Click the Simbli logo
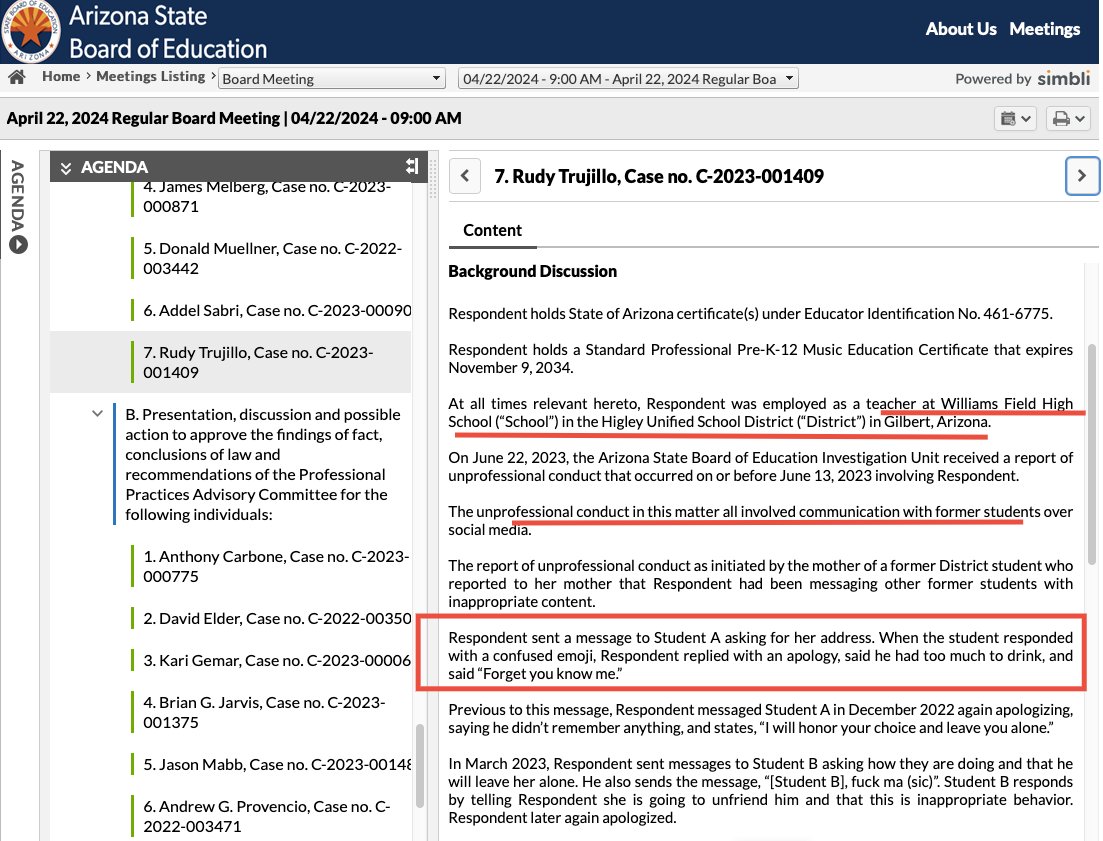Screen dimensions: 1103x841 1064,78
